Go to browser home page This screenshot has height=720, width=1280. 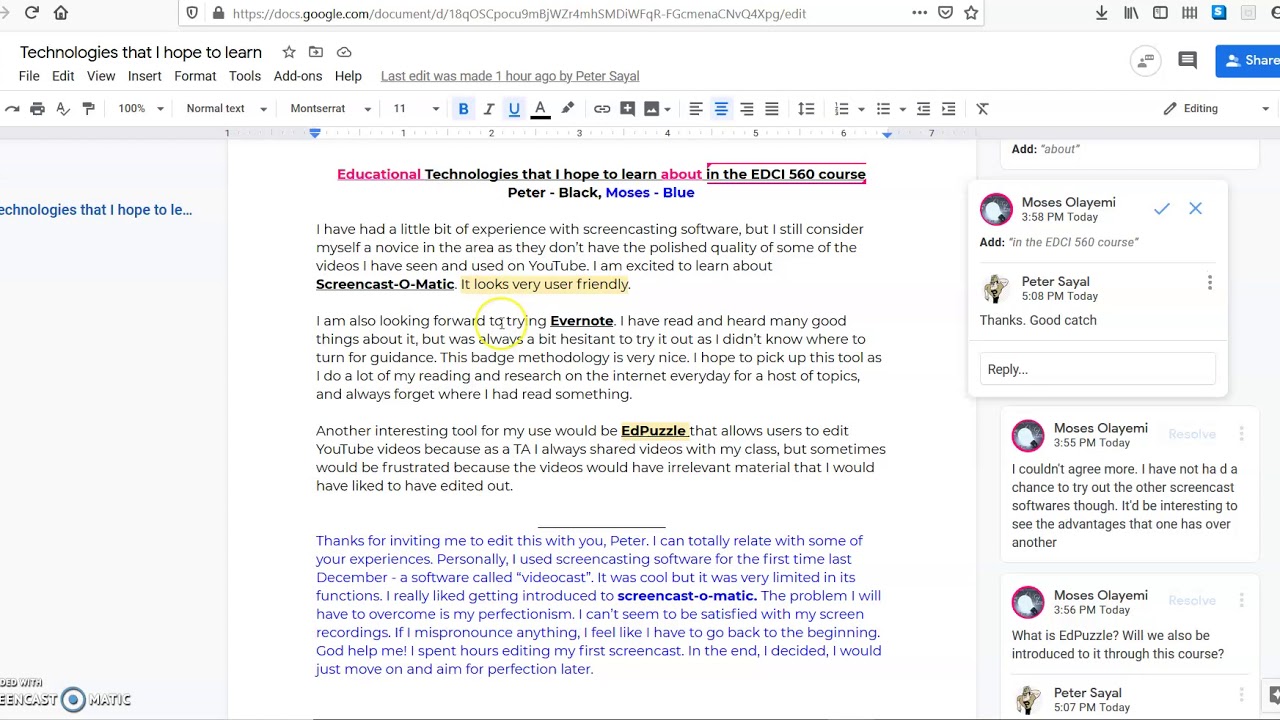[x=61, y=13]
